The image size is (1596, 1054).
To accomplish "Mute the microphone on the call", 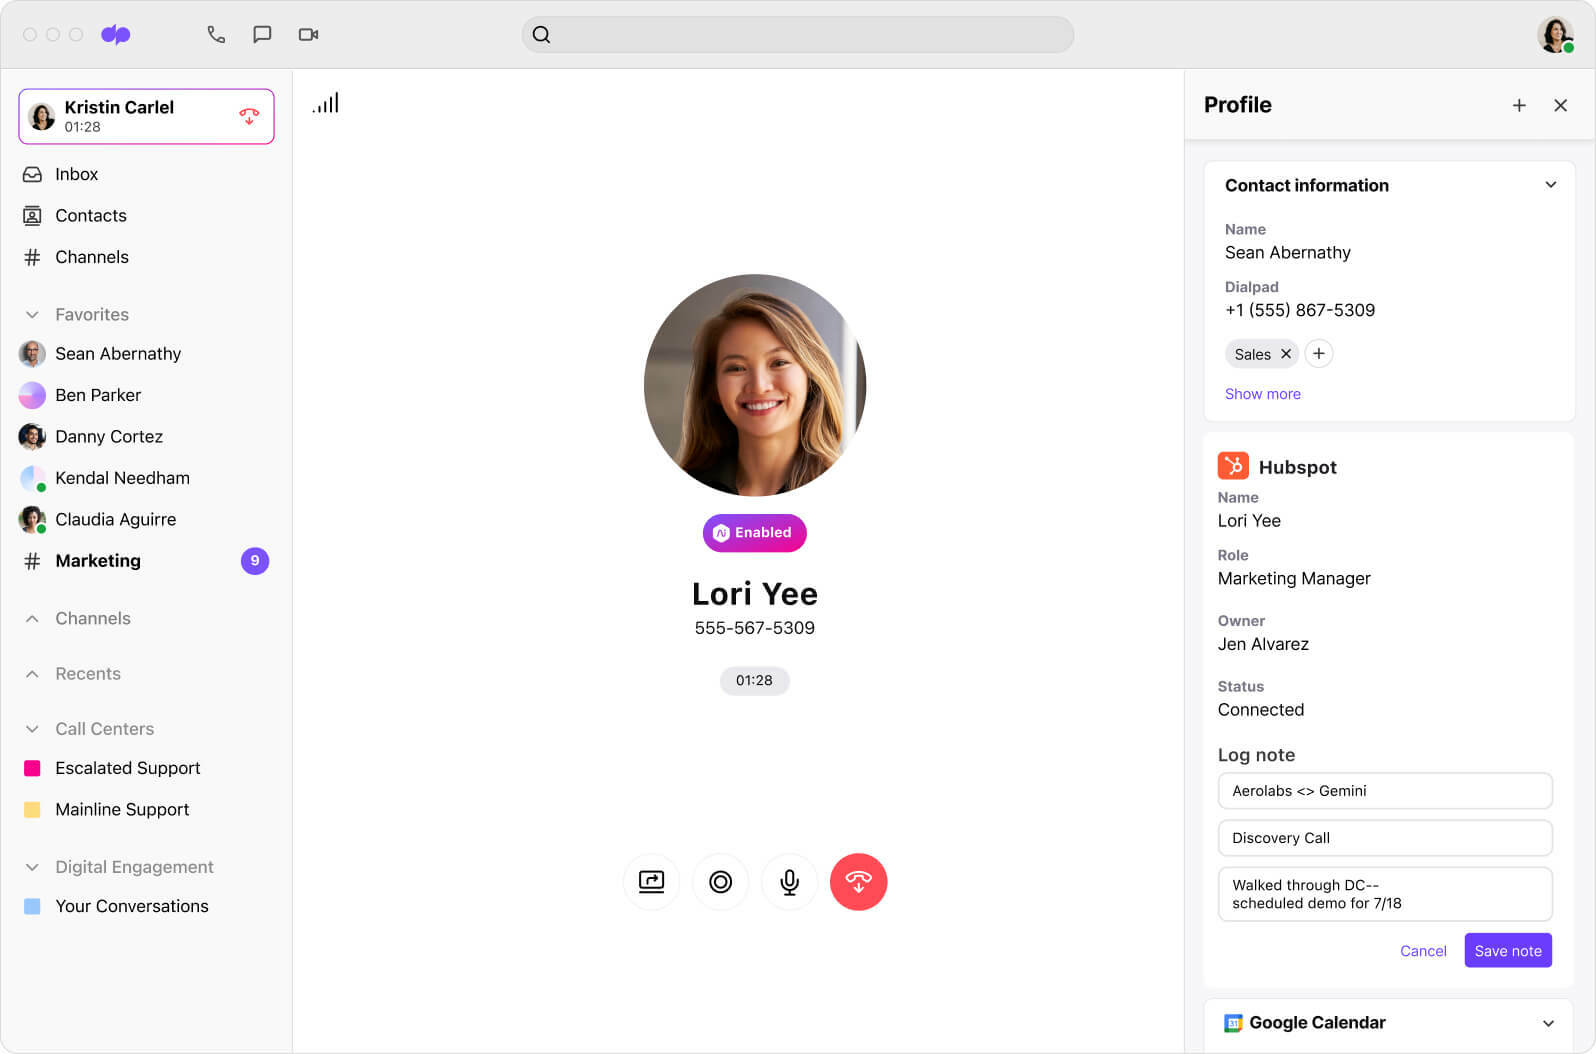I will [x=789, y=882].
